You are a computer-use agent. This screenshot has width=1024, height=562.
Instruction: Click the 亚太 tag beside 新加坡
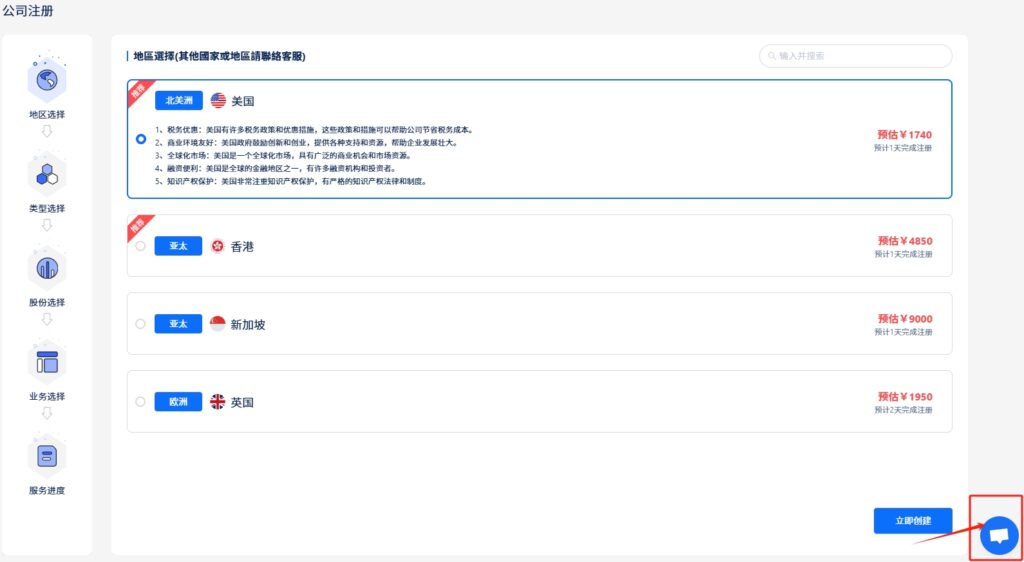point(178,324)
